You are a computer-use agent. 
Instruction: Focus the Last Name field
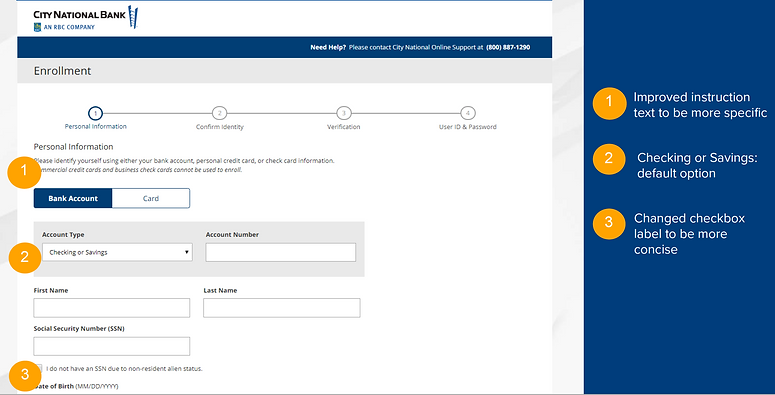(x=282, y=307)
